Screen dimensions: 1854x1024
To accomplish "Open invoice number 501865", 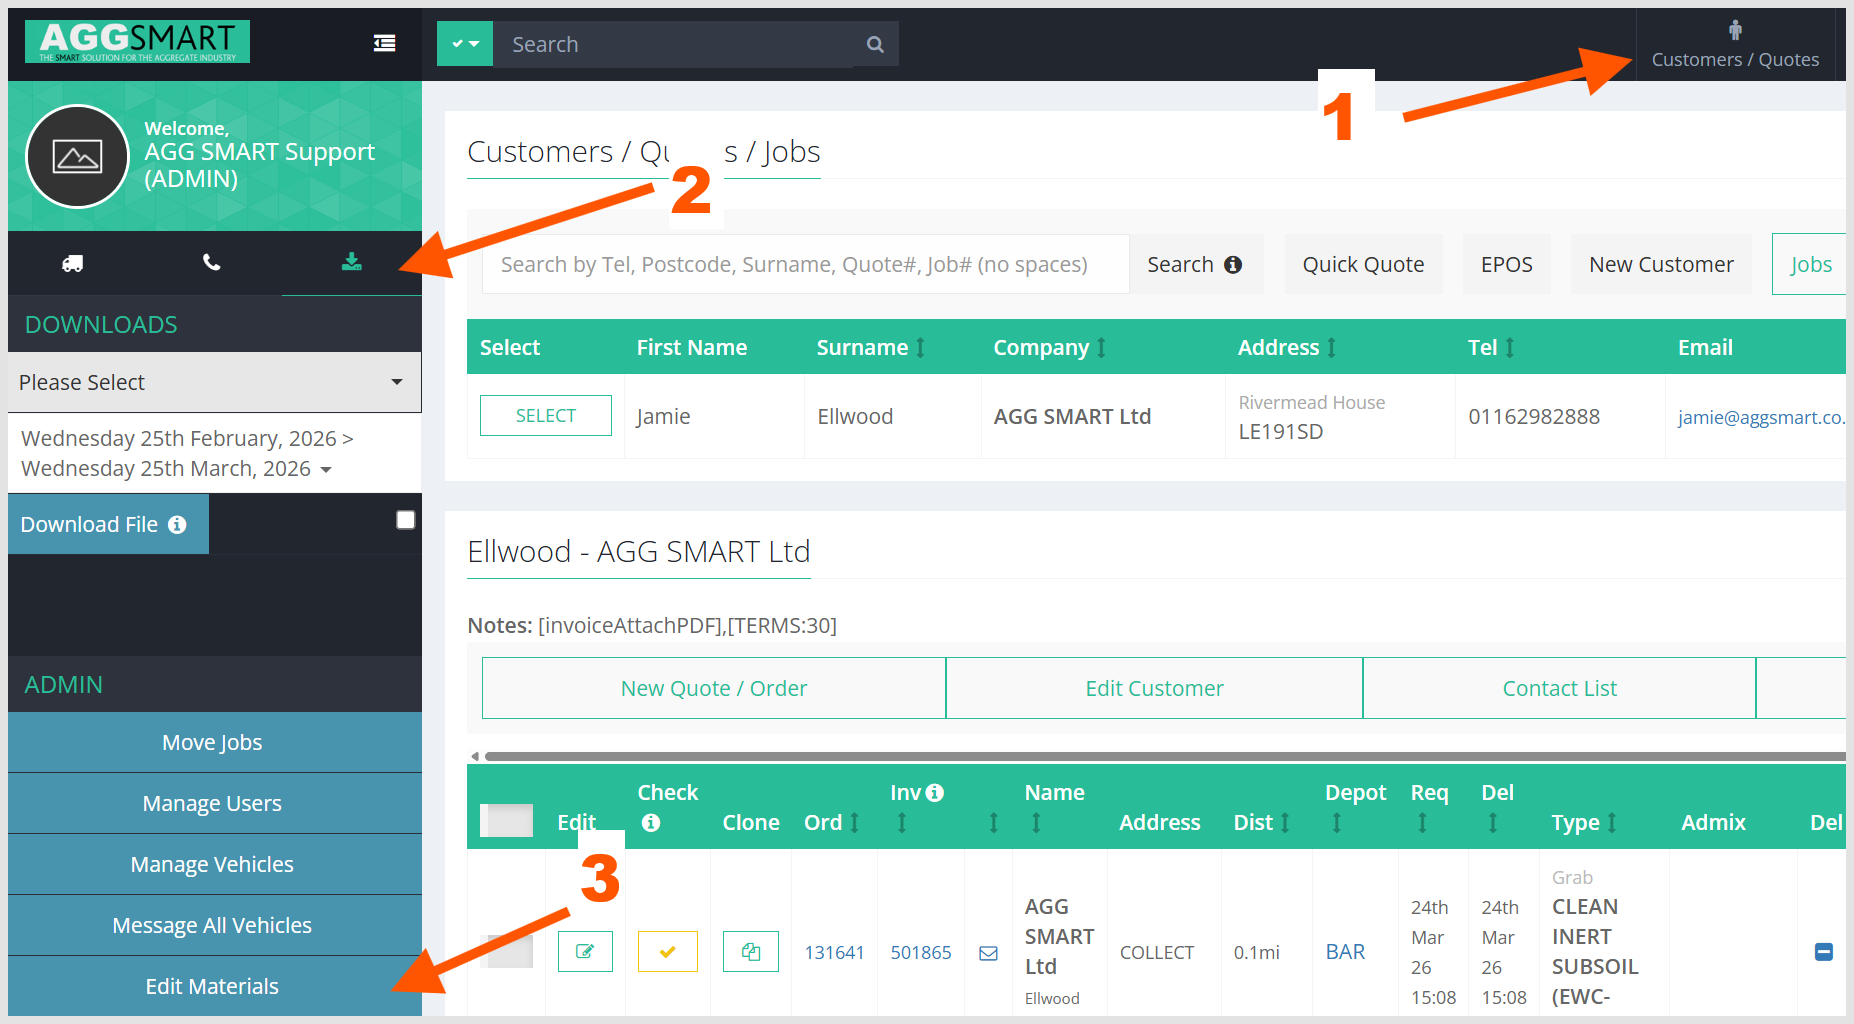I will (921, 952).
